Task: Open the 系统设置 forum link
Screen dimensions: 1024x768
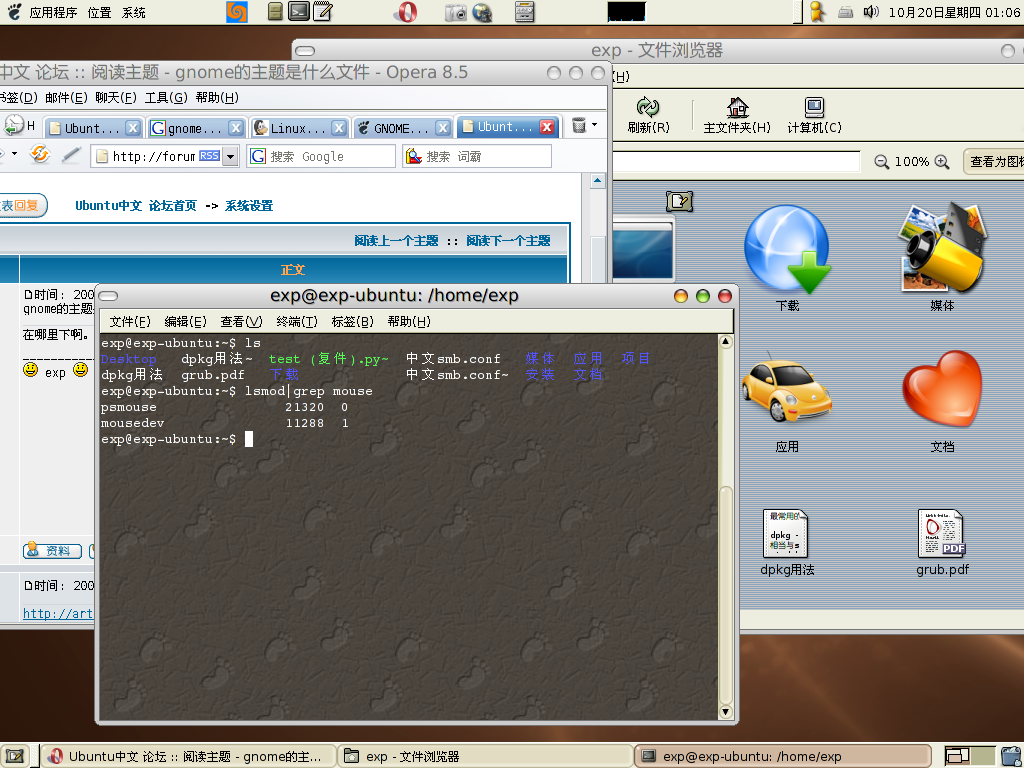Action: (x=249, y=206)
